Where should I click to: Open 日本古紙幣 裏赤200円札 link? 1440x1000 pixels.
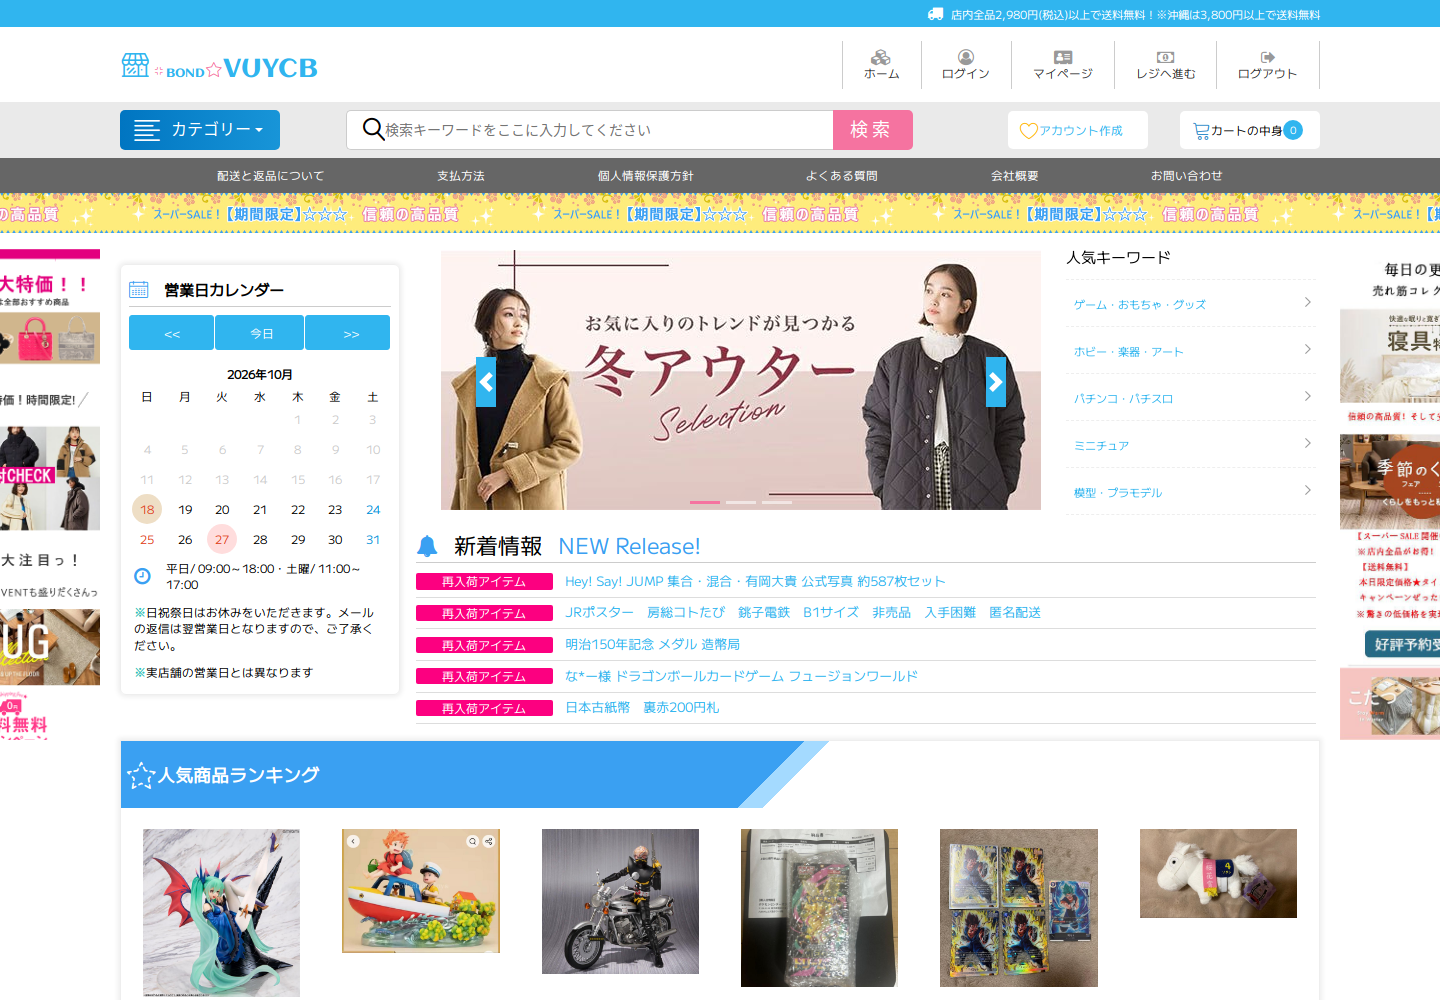pos(642,707)
